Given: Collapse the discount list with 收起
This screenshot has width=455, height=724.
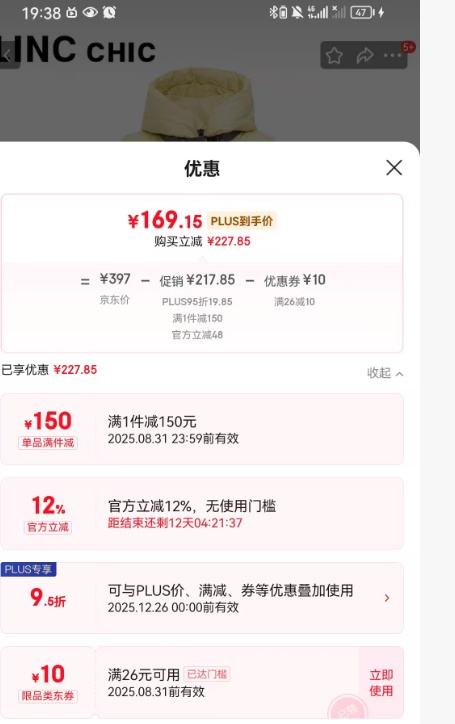Looking at the screenshot, I should pyautogui.click(x=385, y=373).
